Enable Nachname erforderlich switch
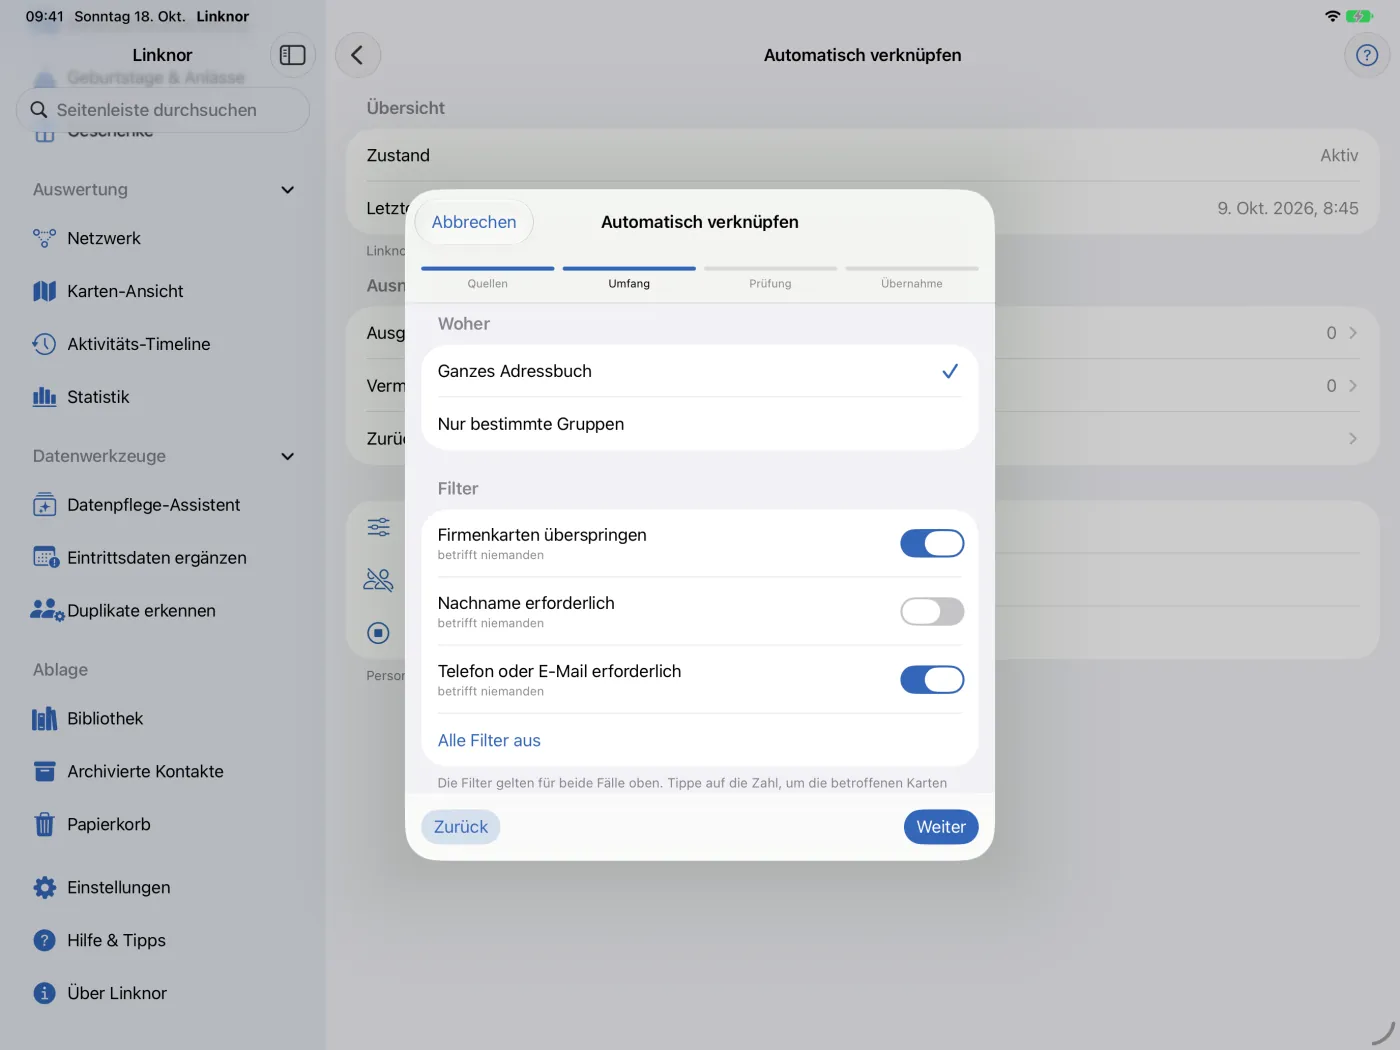Image resolution: width=1400 pixels, height=1050 pixels. click(932, 611)
